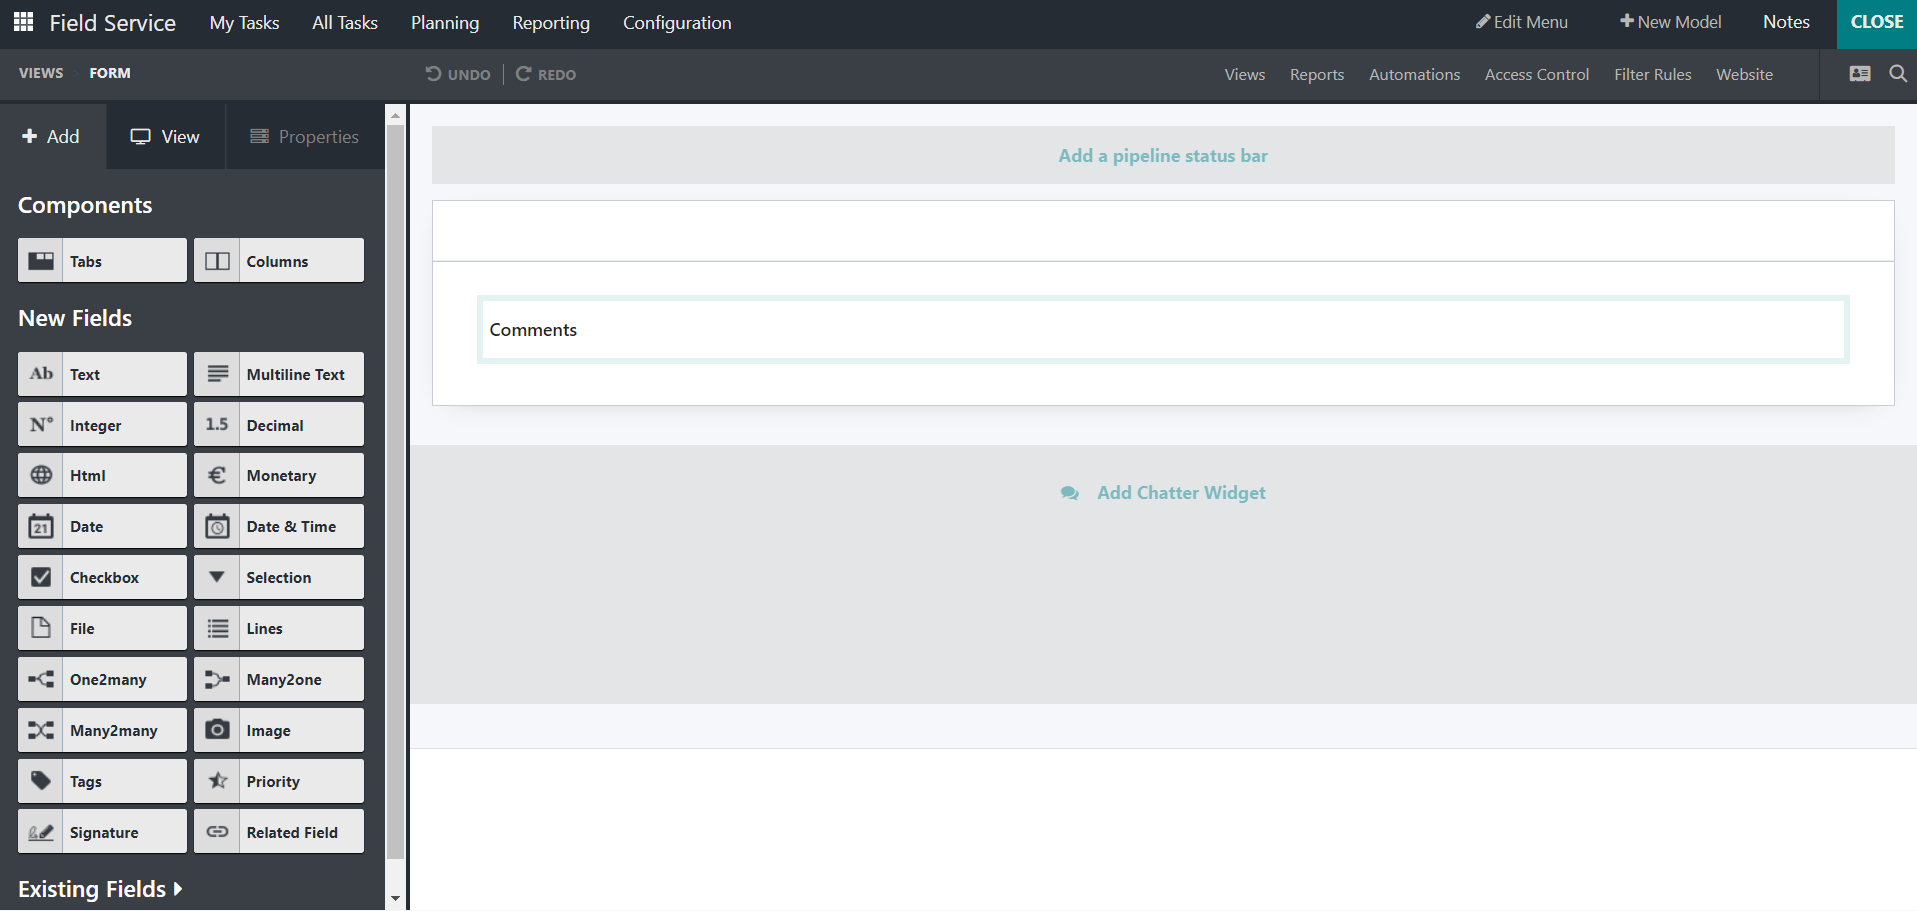Image resolution: width=1917 pixels, height=911 pixels.
Task: Click Add a pipeline status bar
Action: (x=1163, y=155)
